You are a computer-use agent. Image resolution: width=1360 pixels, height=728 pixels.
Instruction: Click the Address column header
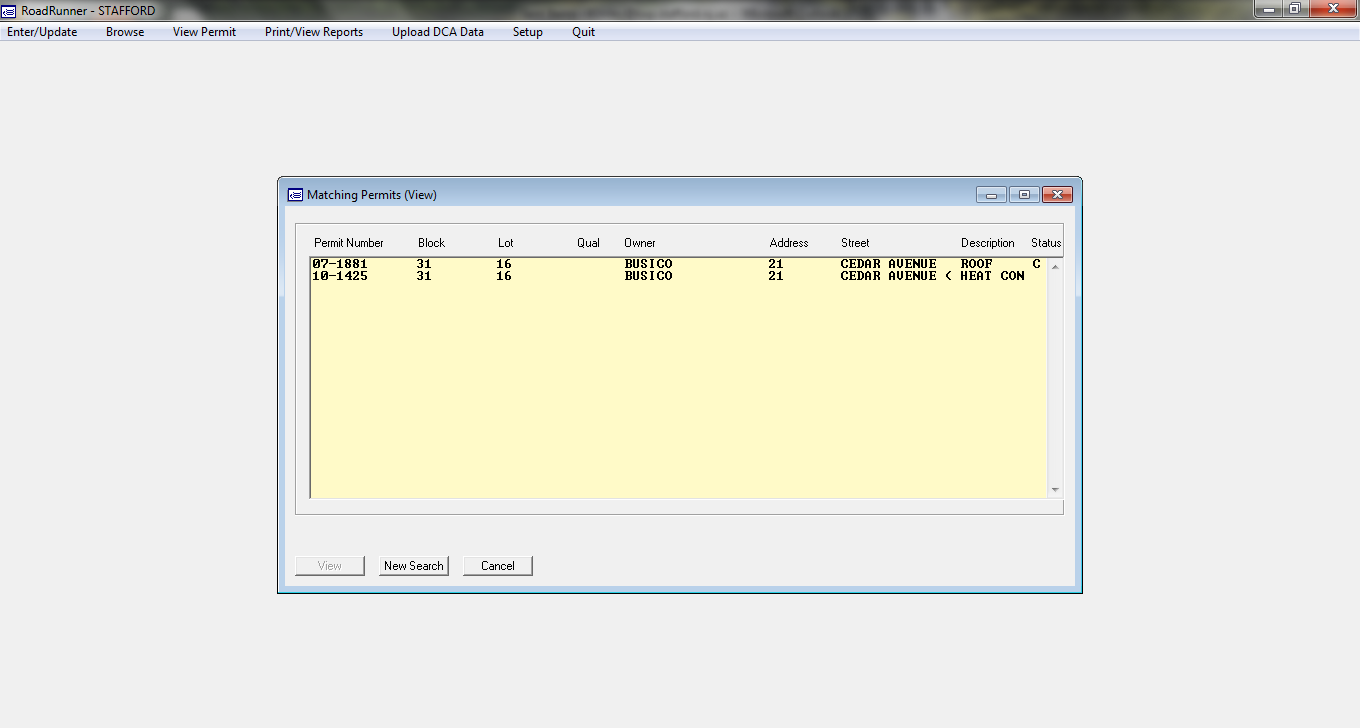click(x=789, y=243)
